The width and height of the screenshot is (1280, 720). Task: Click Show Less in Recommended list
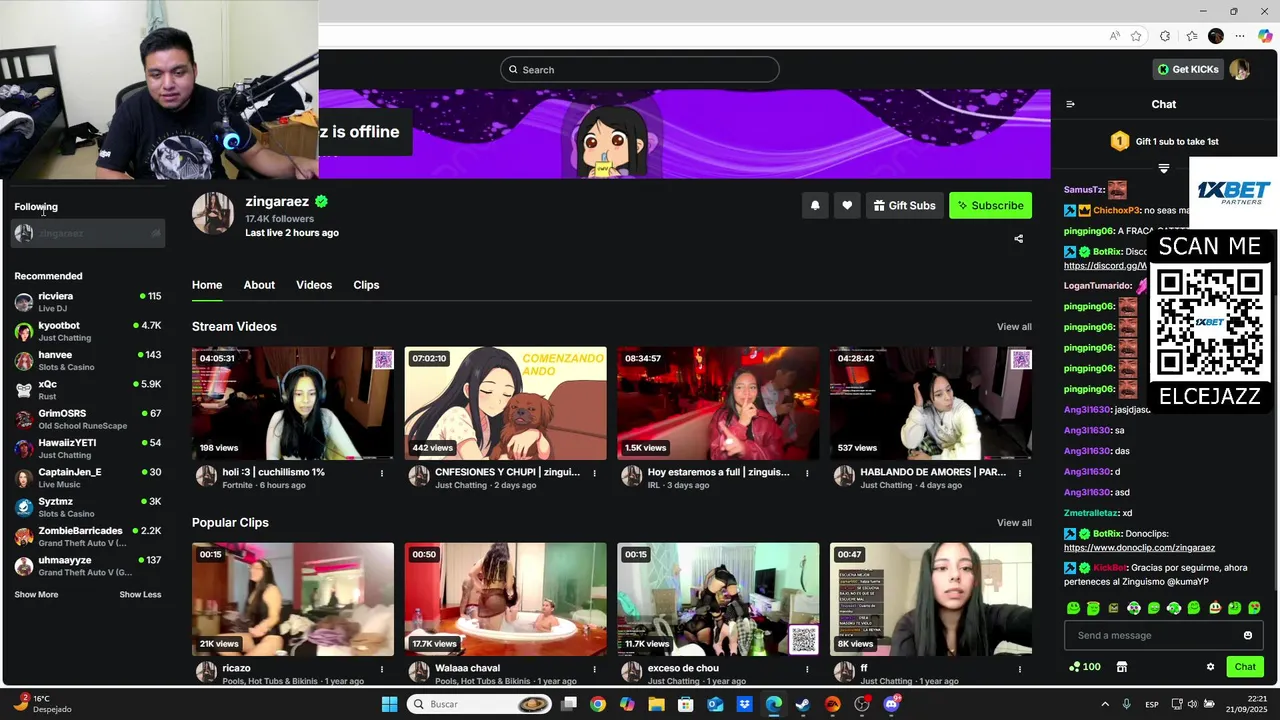tap(140, 594)
